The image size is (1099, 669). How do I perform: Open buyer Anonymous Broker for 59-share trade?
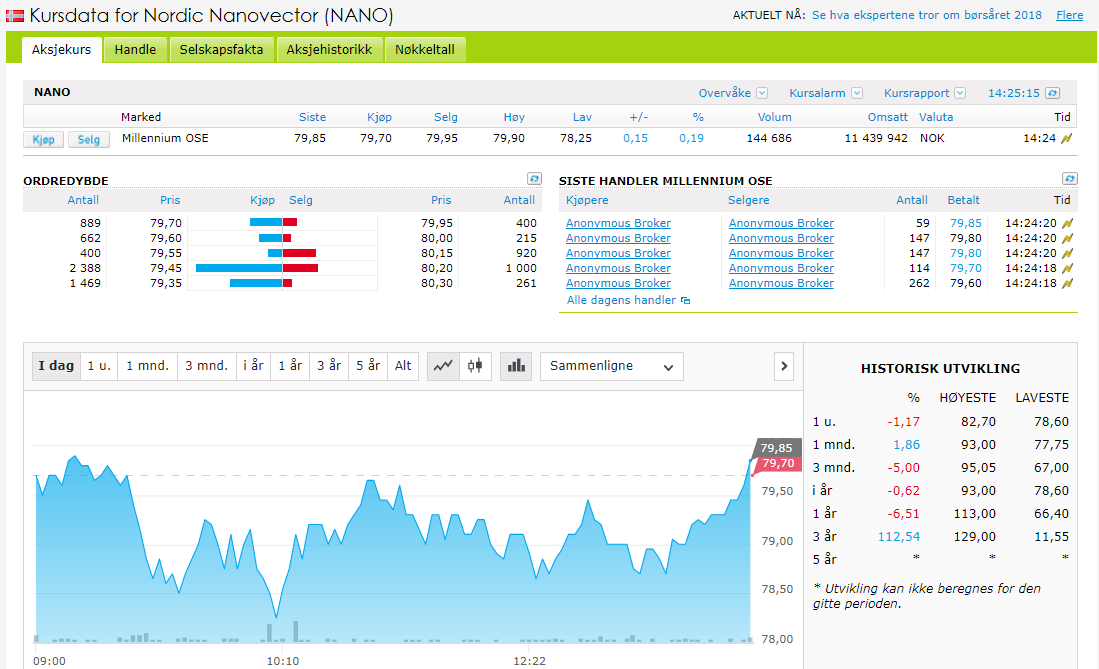coord(618,223)
